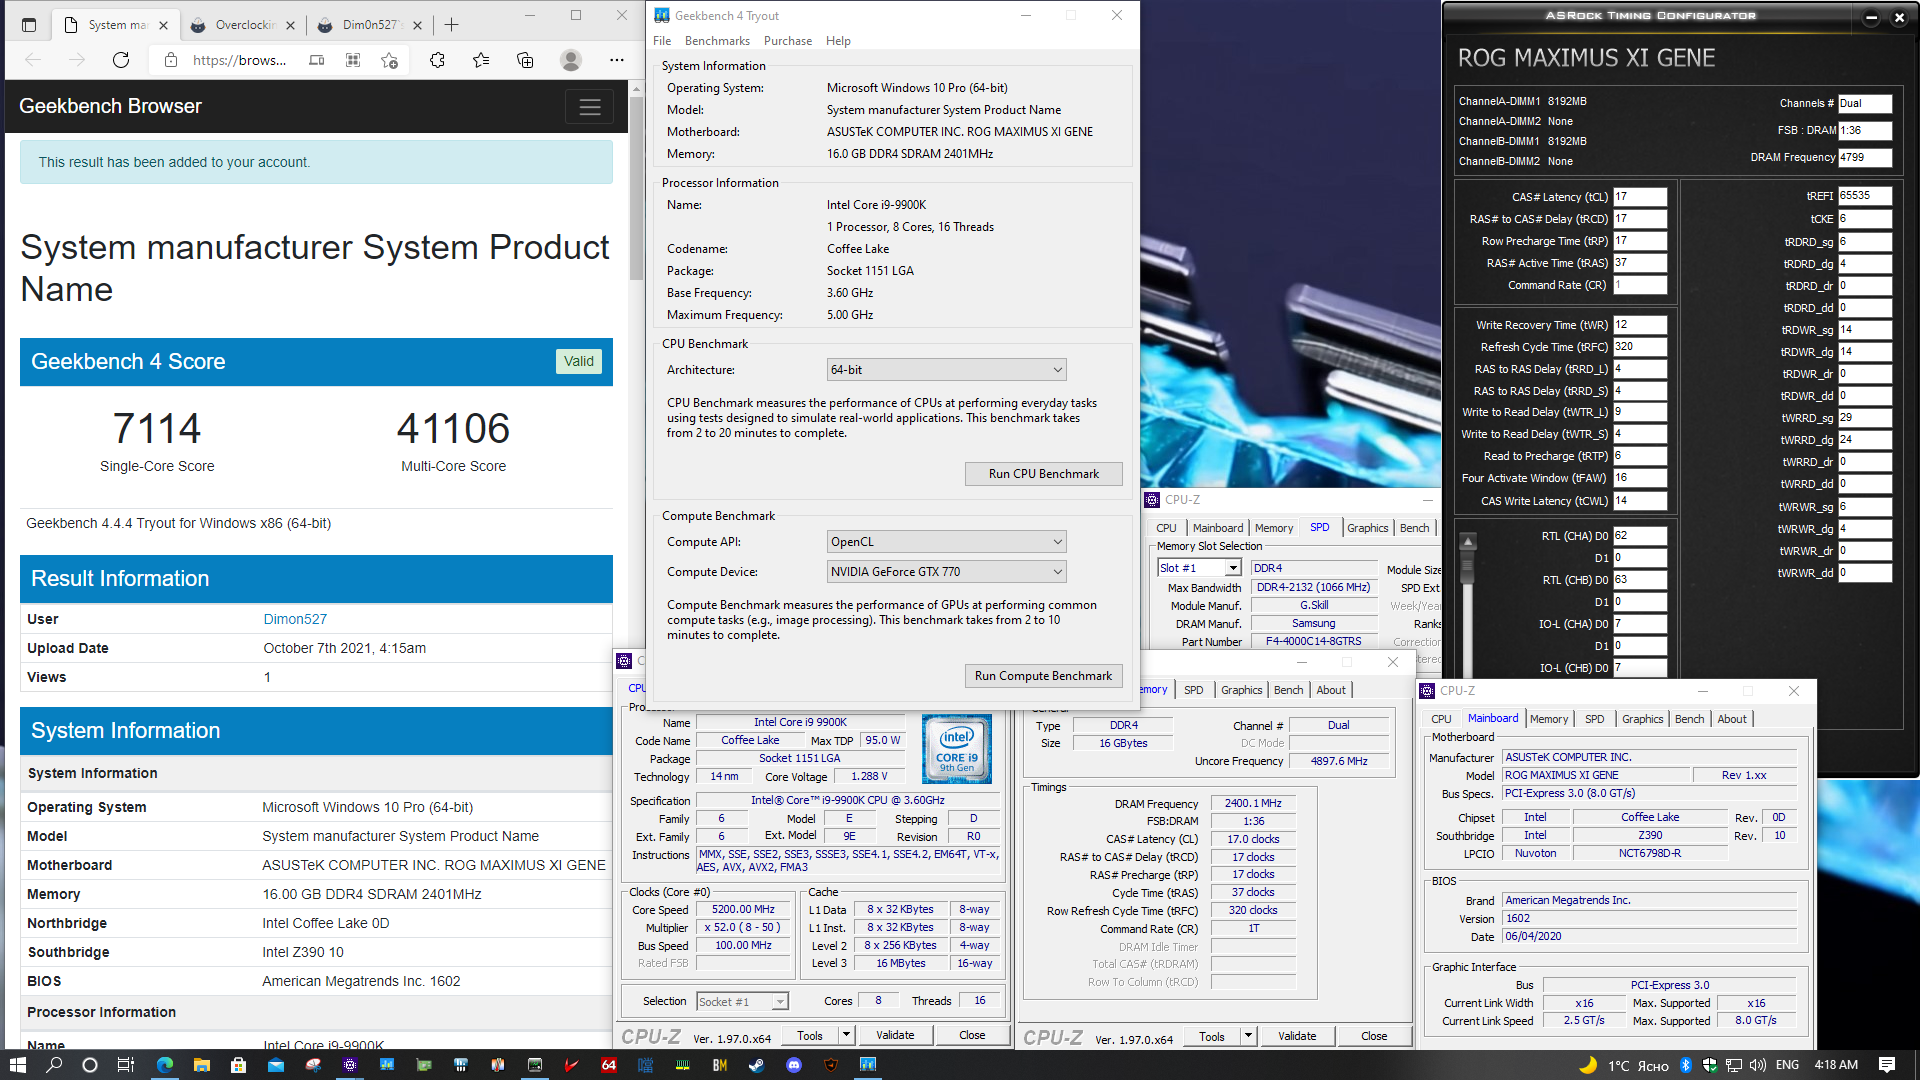Switch to Mainboard tab in SPD CPU-Z window
This screenshot has height=1080, width=1920.
coord(1218,528)
